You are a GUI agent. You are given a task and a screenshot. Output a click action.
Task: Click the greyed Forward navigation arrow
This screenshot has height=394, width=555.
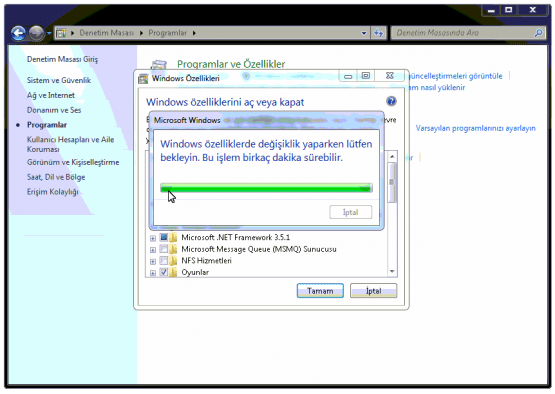click(36, 33)
